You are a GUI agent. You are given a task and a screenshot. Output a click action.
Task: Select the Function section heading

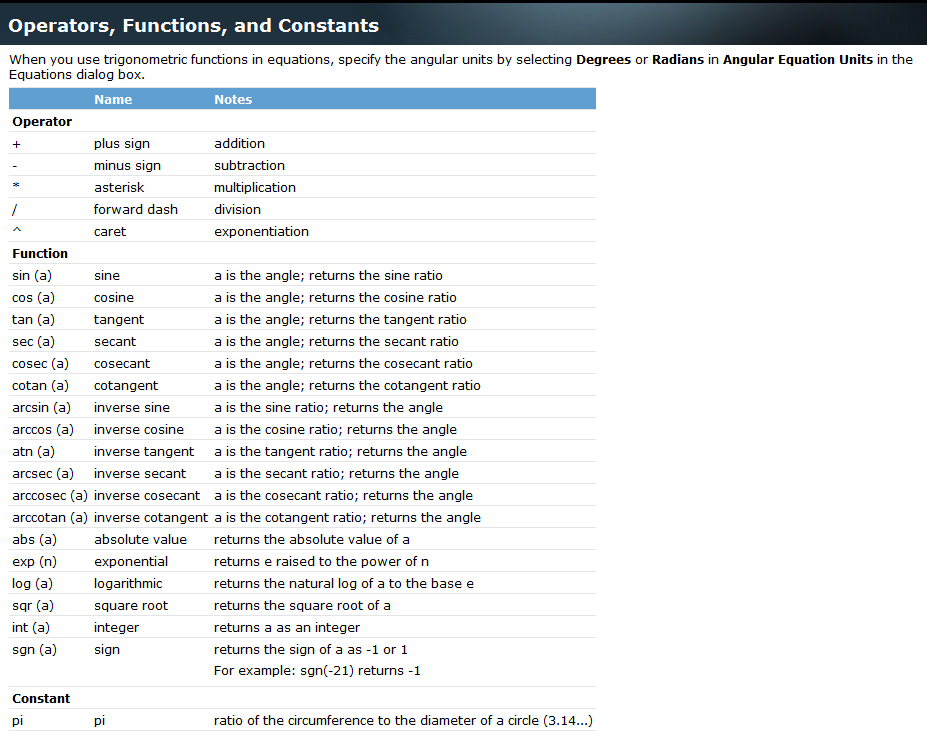click(x=40, y=253)
